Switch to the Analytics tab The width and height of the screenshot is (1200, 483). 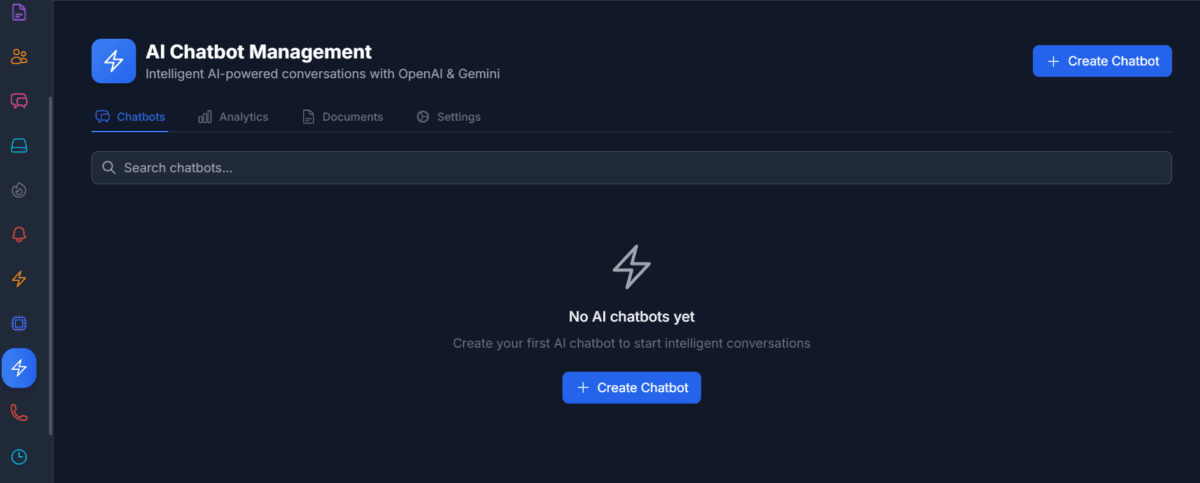point(234,117)
